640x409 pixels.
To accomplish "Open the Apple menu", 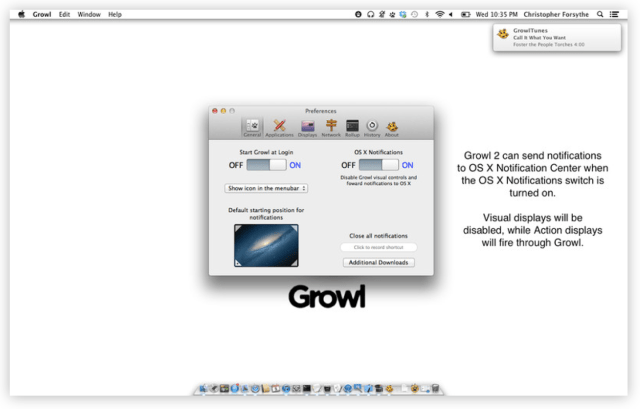I will (x=22, y=14).
